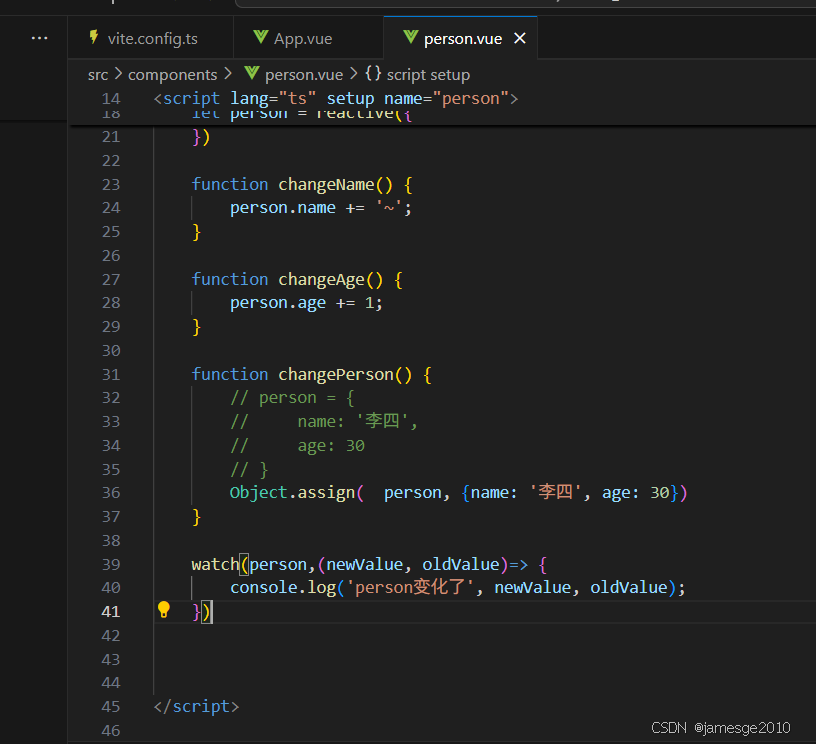
Task: Click line number 23 in gutter
Action: coord(111,185)
